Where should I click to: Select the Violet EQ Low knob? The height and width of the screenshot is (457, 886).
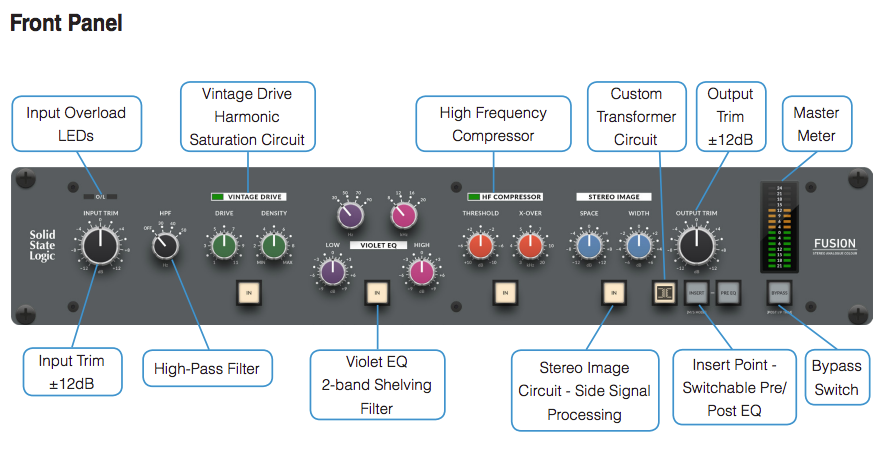[x=332, y=271]
